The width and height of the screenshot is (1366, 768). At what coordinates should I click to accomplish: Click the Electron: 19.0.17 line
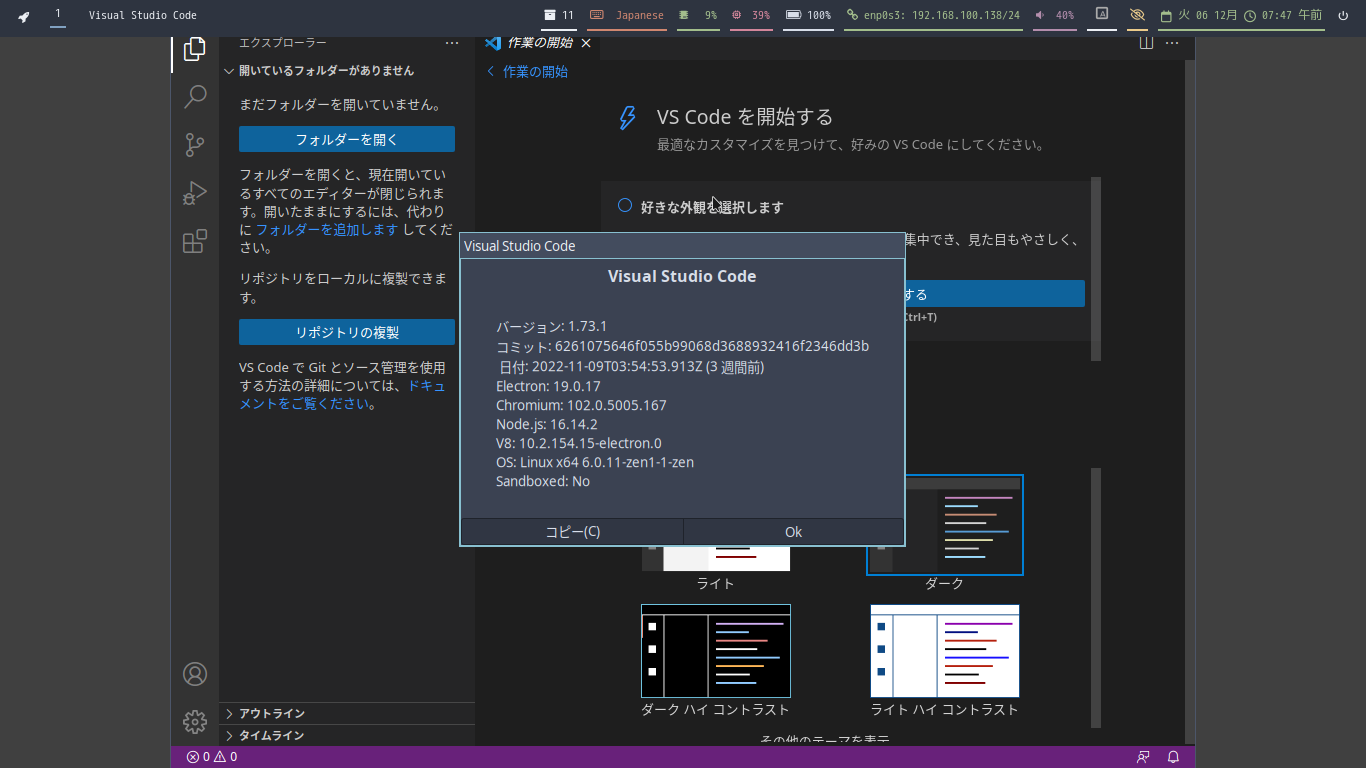pyautogui.click(x=548, y=386)
